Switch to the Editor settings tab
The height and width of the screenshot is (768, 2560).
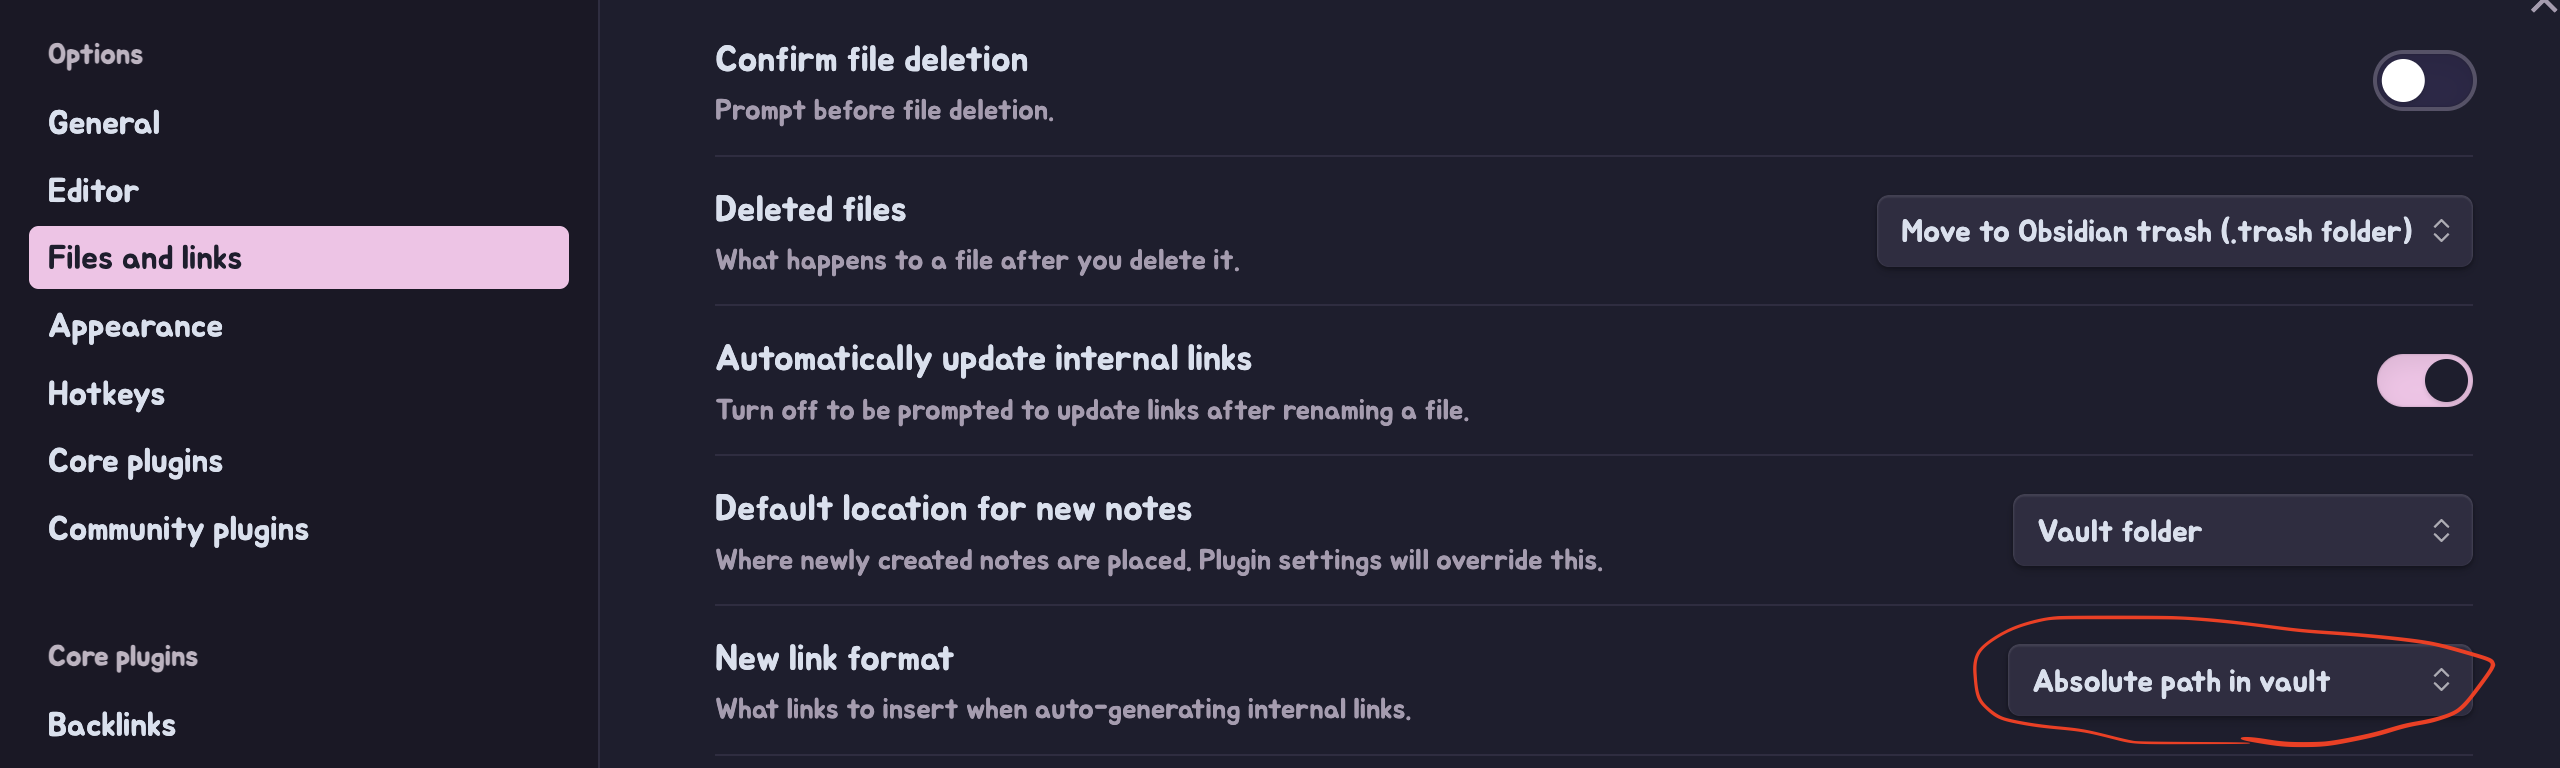[x=93, y=190]
